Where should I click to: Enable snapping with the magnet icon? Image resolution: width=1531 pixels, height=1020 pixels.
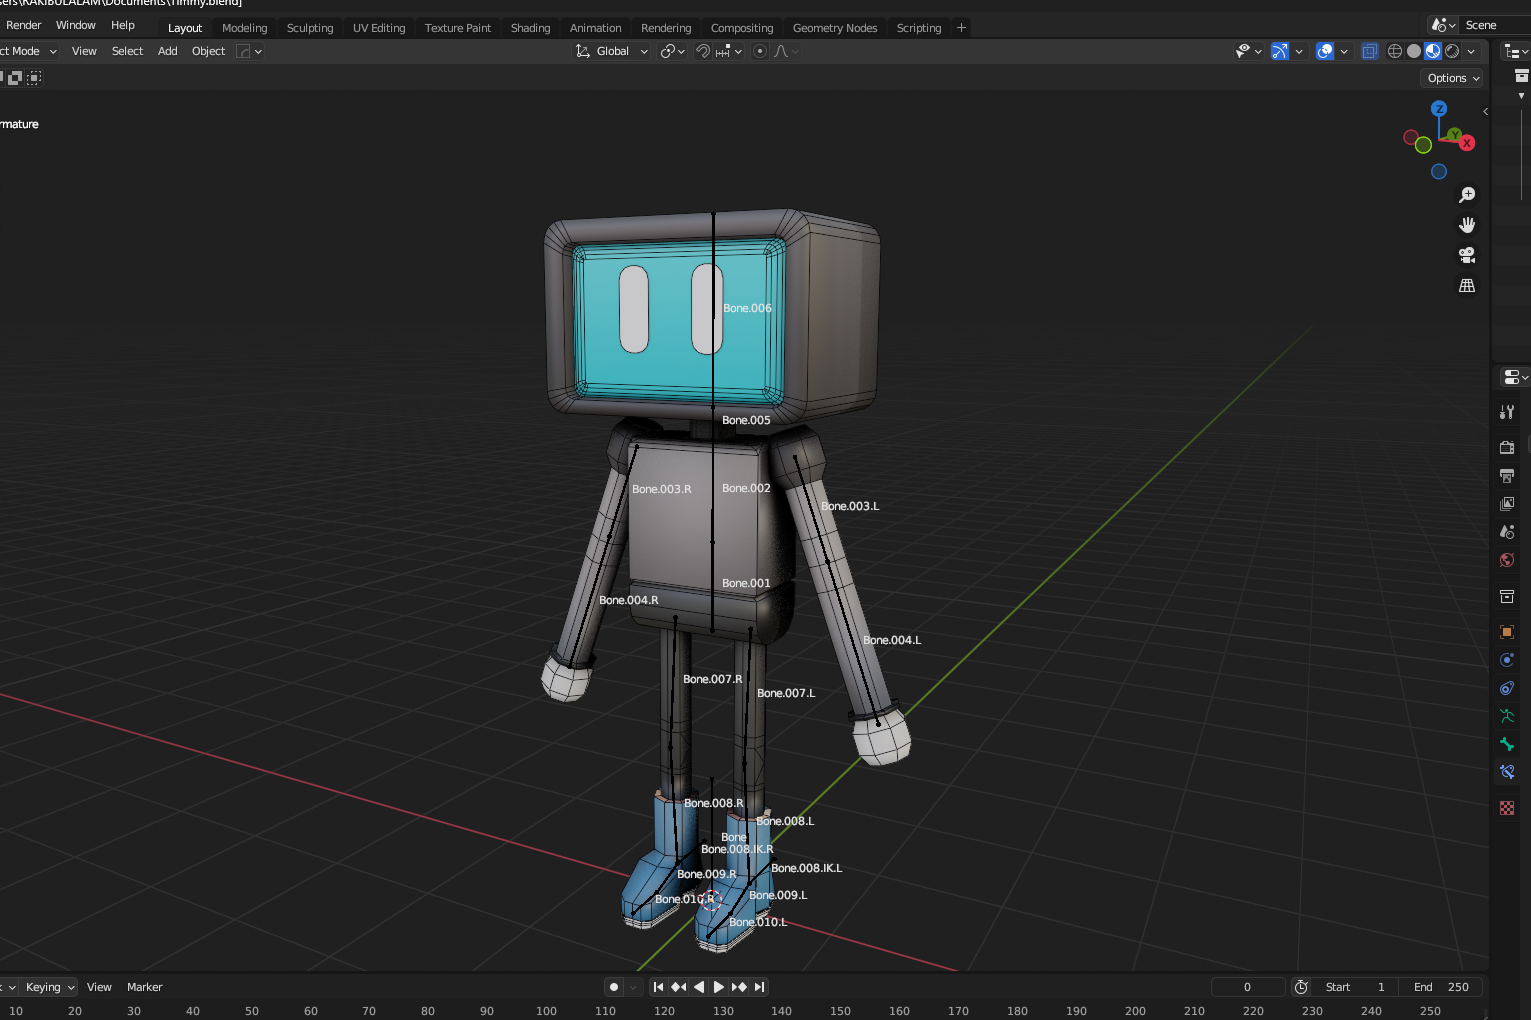(x=703, y=51)
